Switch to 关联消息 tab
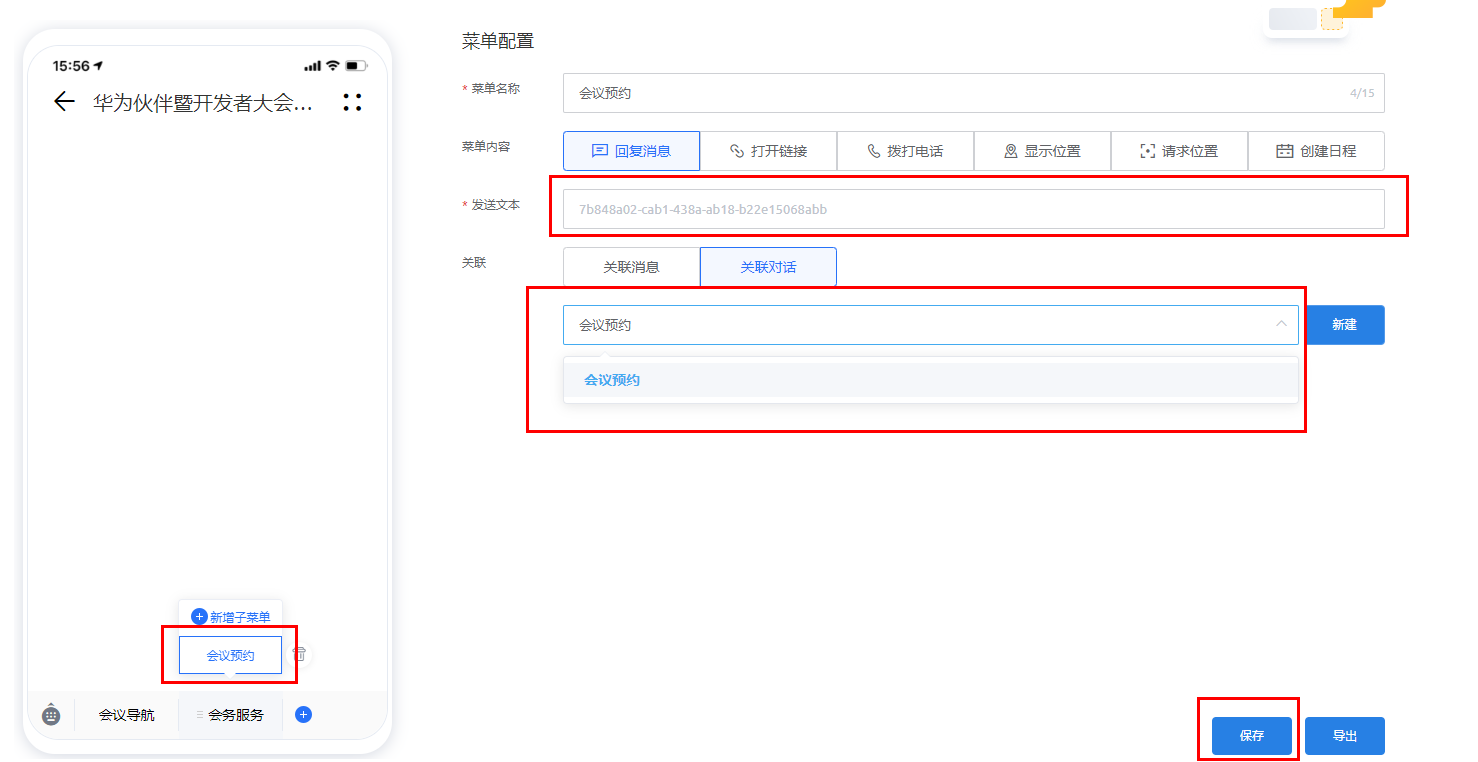 point(631,267)
